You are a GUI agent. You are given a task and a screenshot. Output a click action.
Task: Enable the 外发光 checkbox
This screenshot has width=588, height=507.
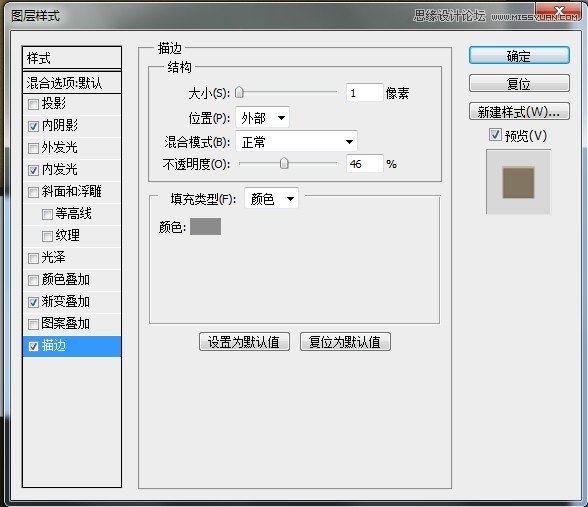point(33,148)
